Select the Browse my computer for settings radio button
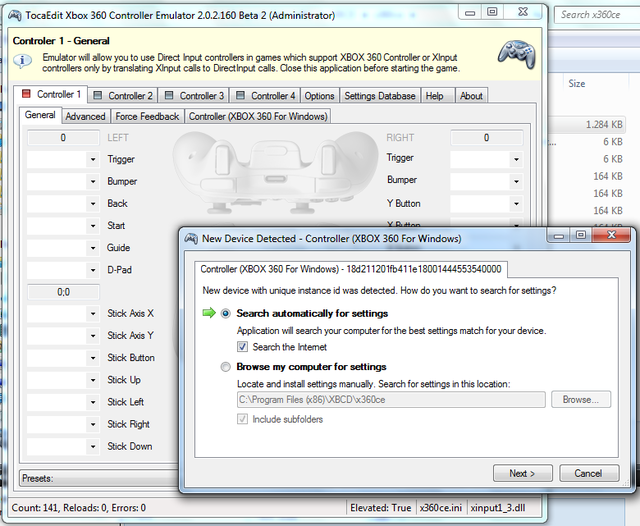Screen dimensions: 640x526 [225, 367]
